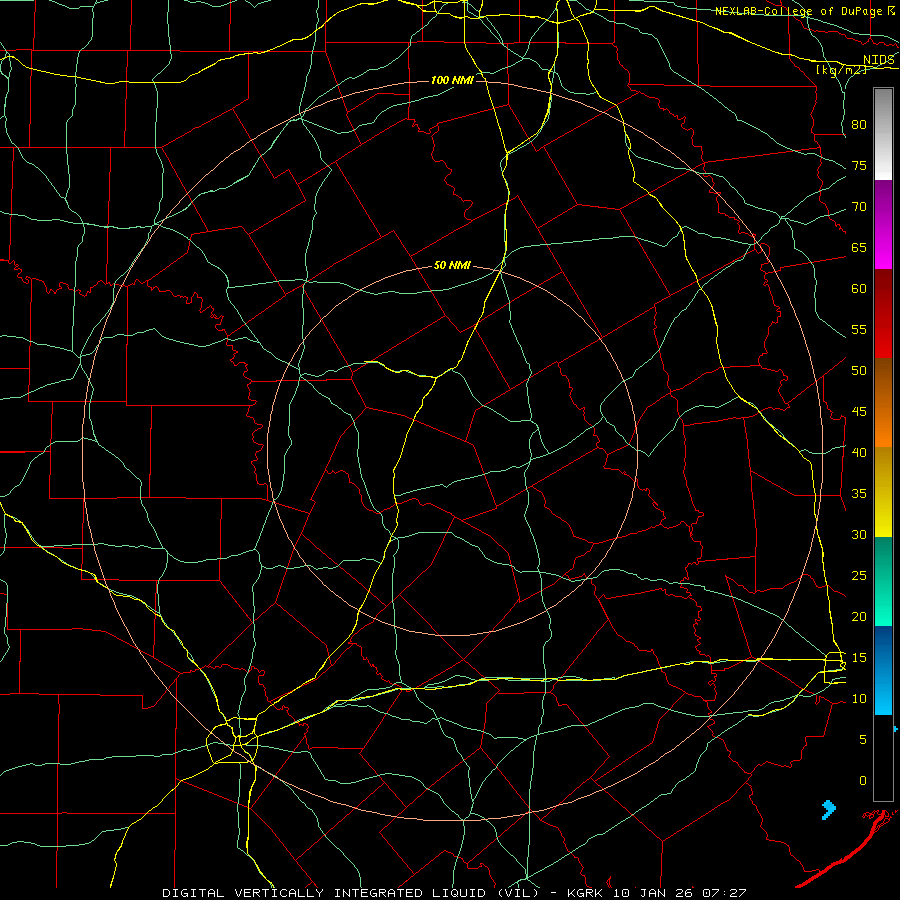Click the 65 value on the VIL scale
The image size is (900, 900).
point(859,247)
